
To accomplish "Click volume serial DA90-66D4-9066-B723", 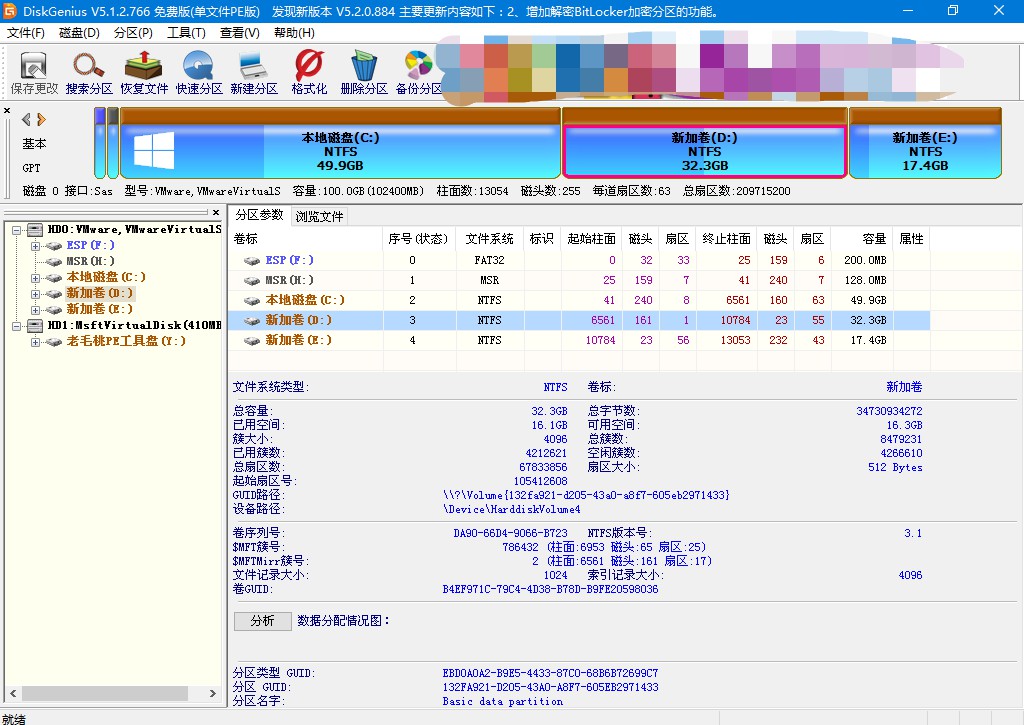I will (511, 533).
